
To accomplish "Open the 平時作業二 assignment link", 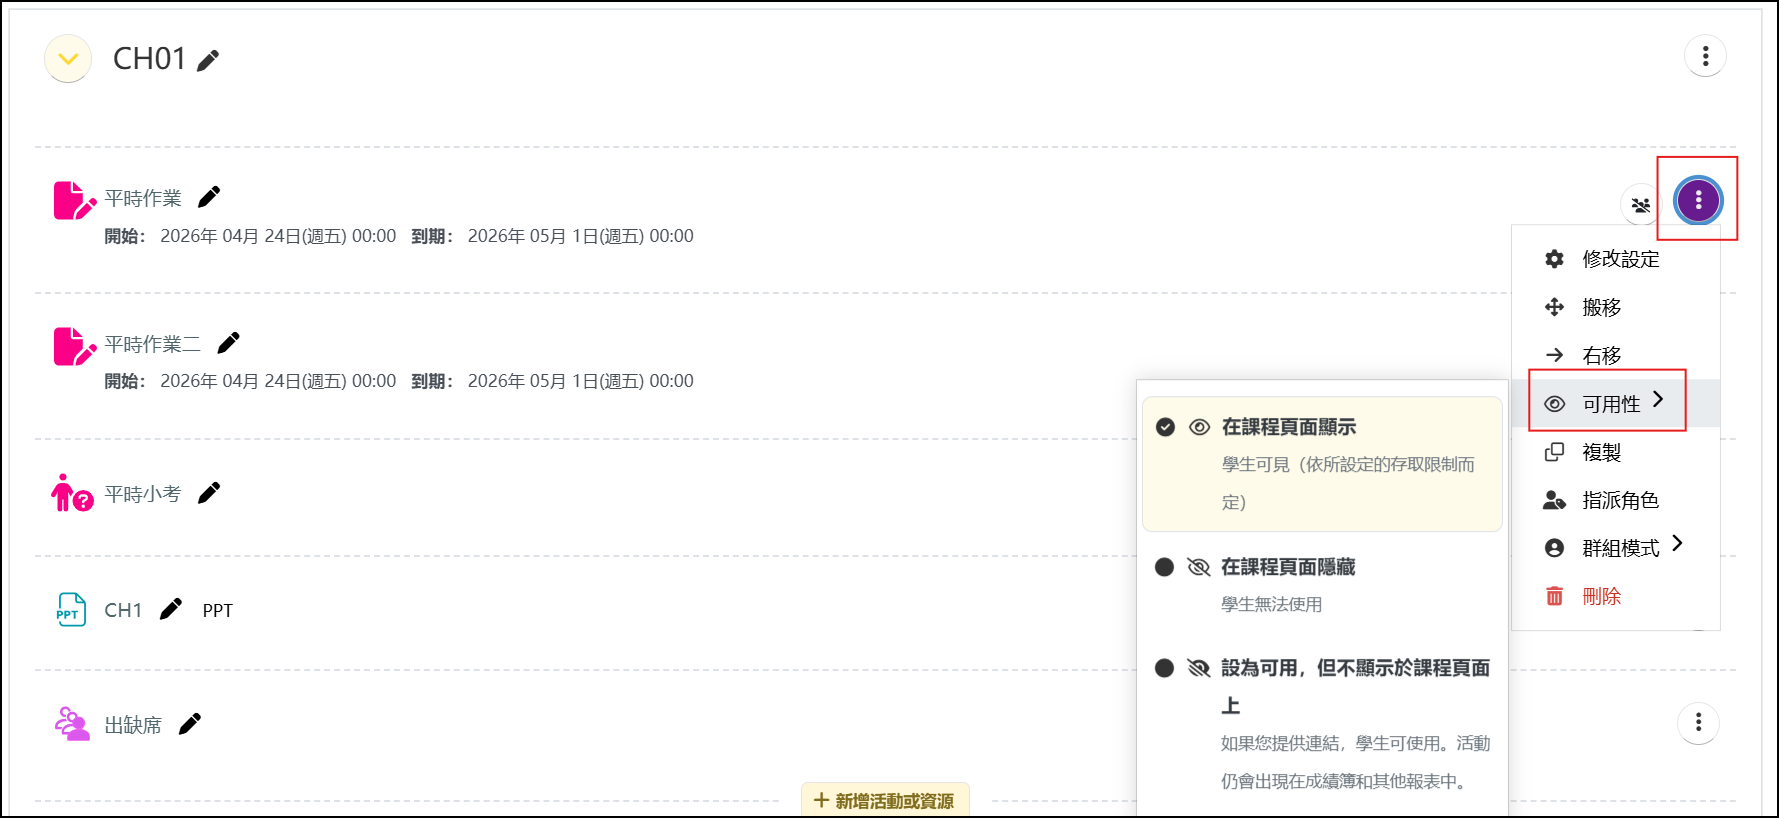I will 152,344.
